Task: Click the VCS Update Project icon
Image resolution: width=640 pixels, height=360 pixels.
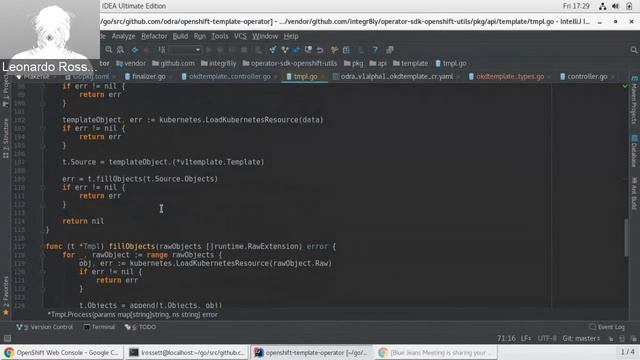Action: 273,50
